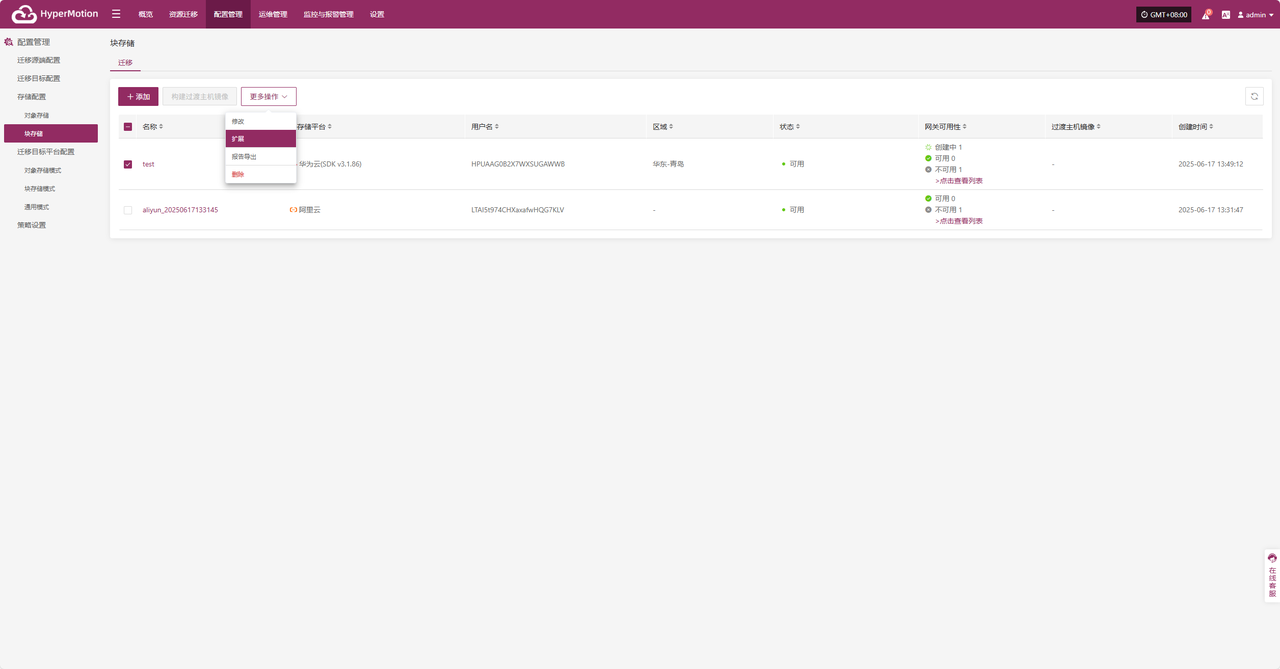Click 点击查看列表 link in test row
The width and height of the screenshot is (1280, 669).
coord(959,181)
